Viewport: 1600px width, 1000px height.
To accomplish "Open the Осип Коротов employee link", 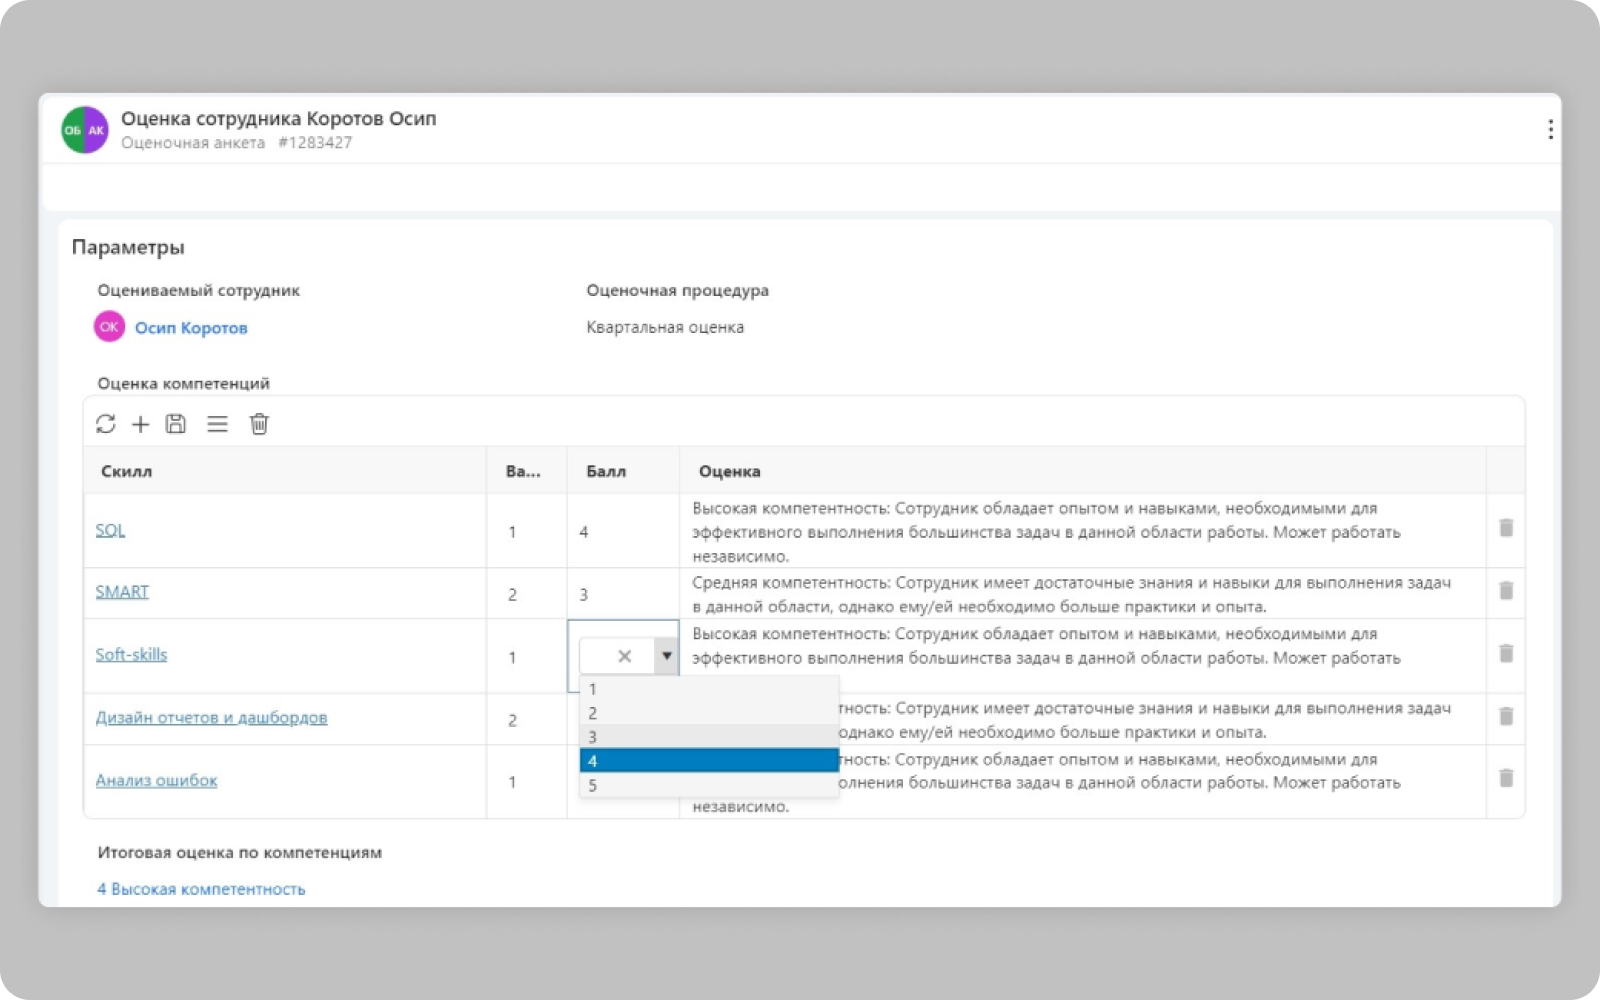I will point(191,328).
